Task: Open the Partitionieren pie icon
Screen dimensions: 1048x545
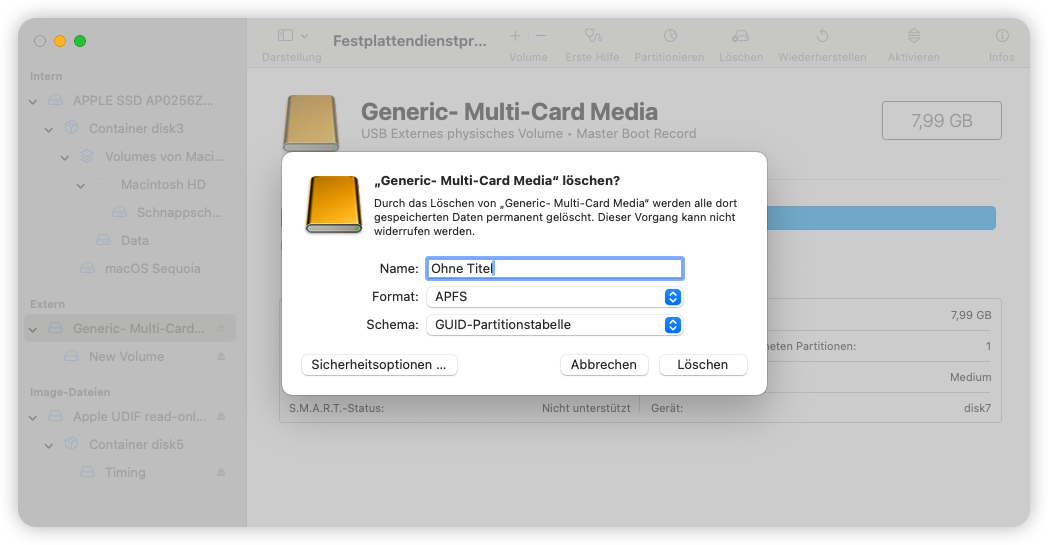Action: point(670,35)
